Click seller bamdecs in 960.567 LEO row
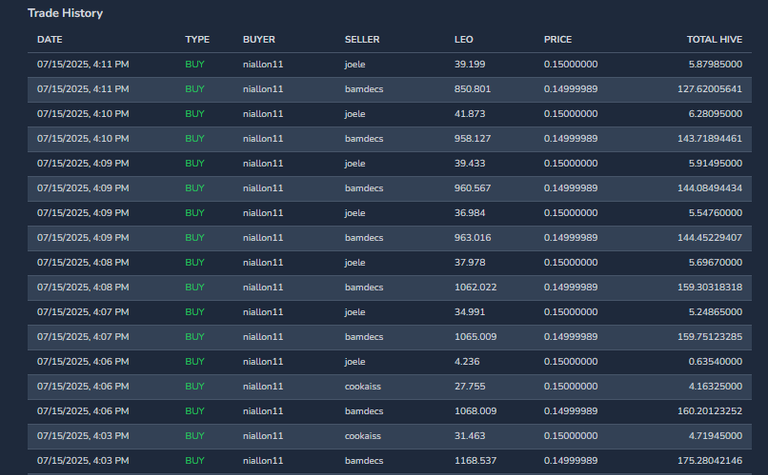 pyautogui.click(x=364, y=188)
